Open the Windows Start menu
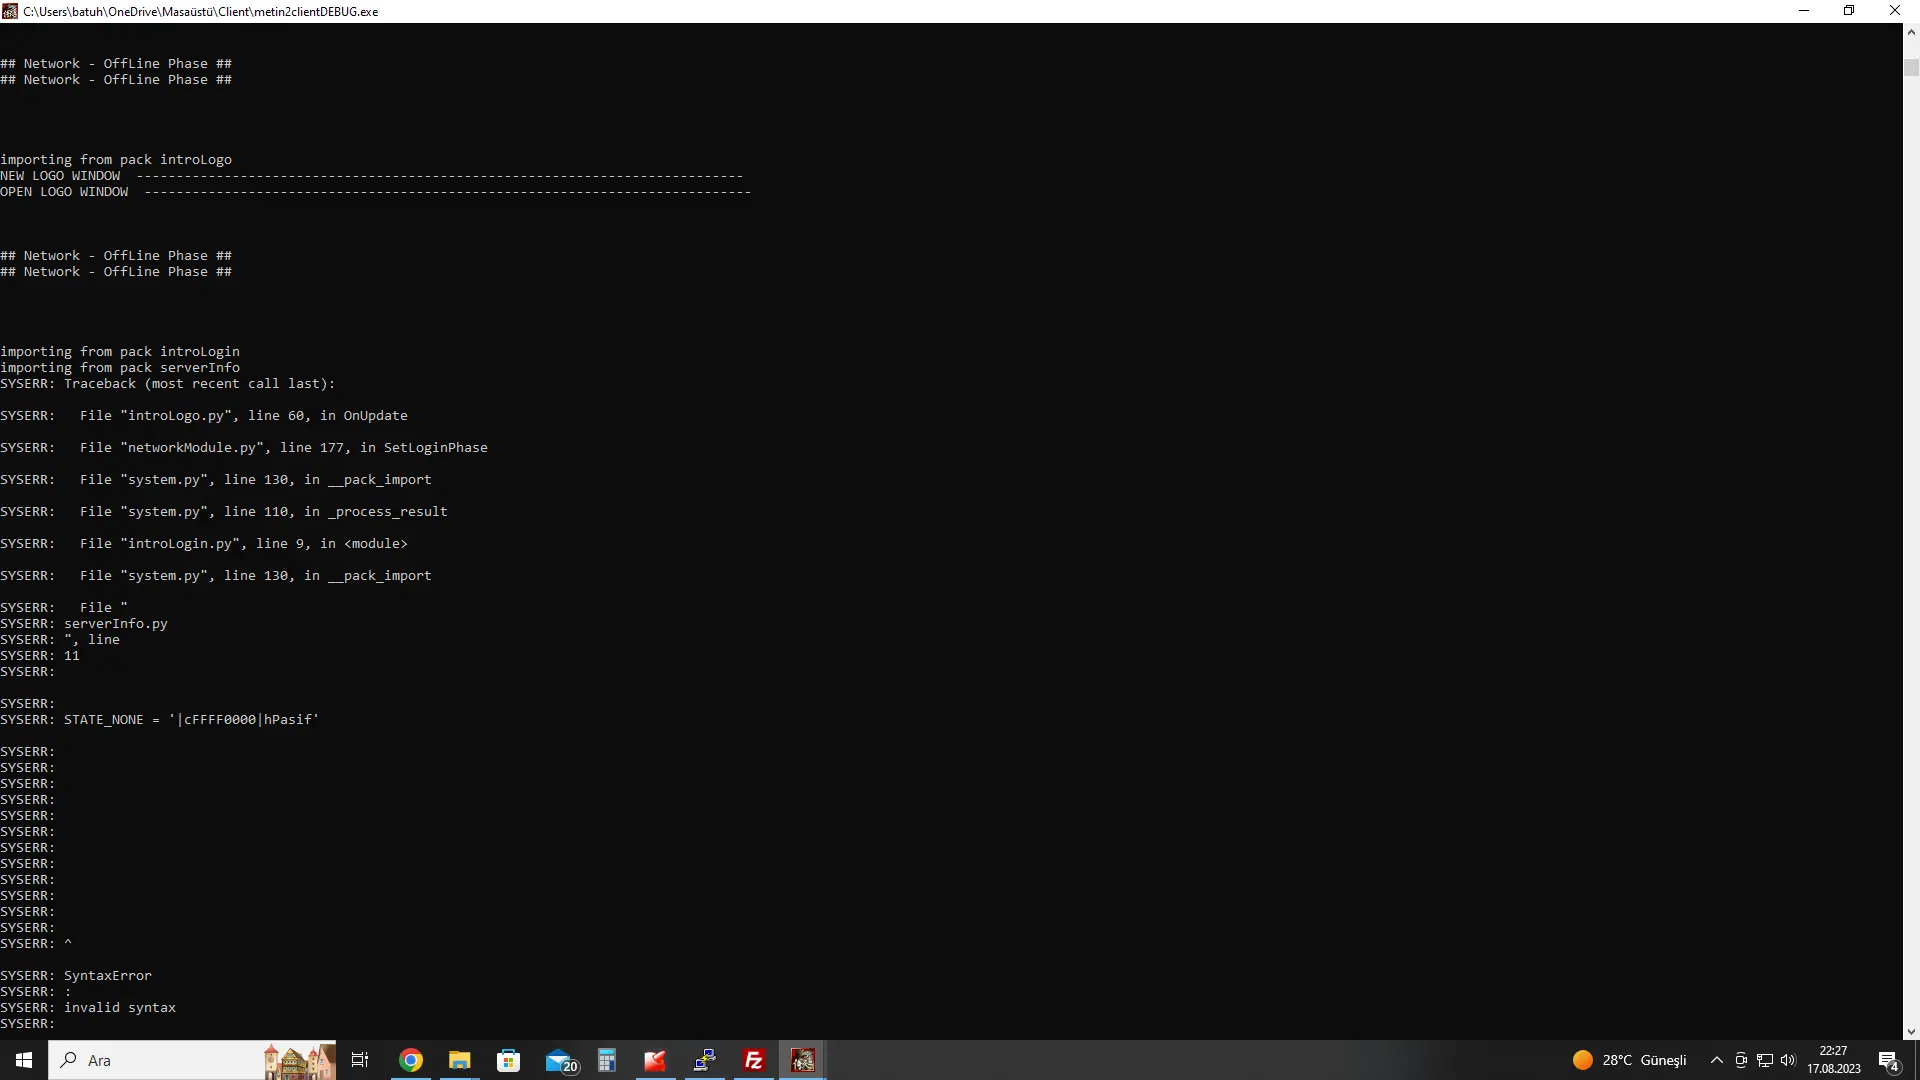 (x=24, y=1060)
